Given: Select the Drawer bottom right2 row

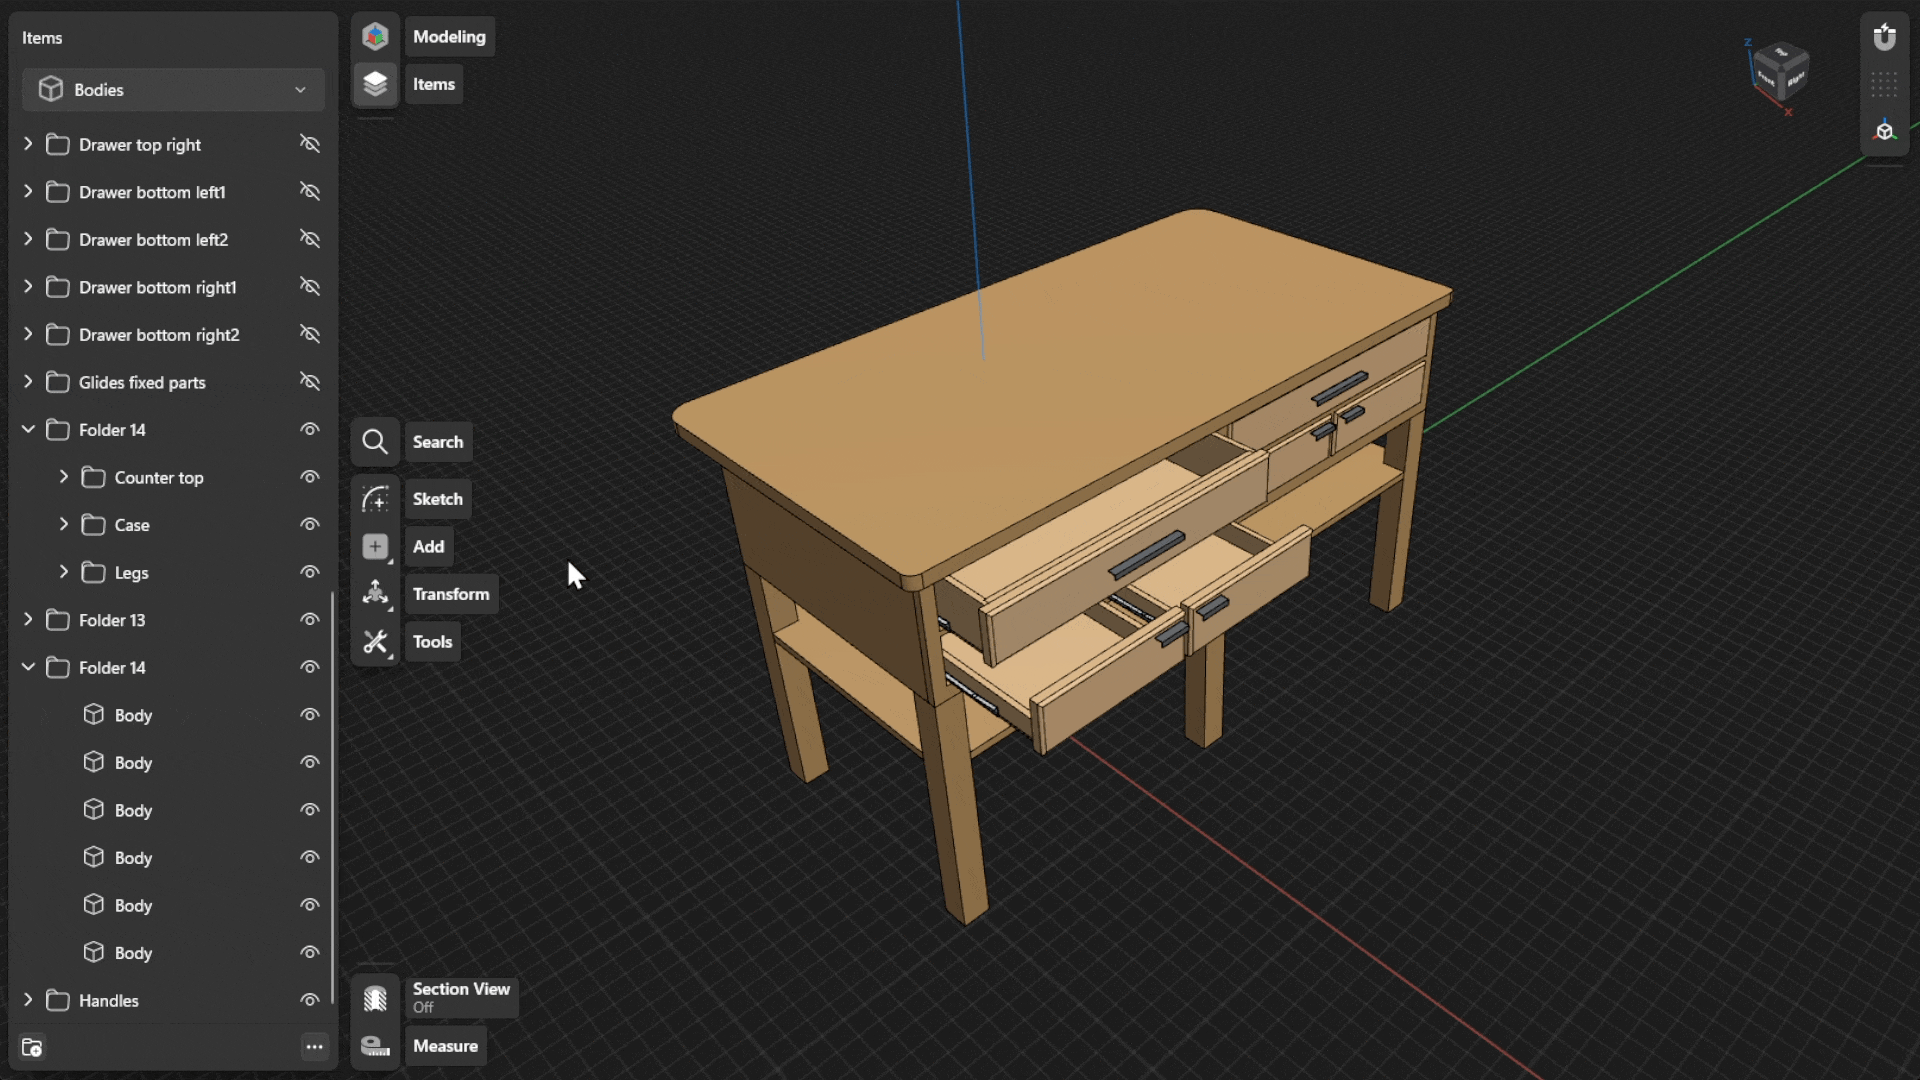Looking at the screenshot, I should (172, 335).
